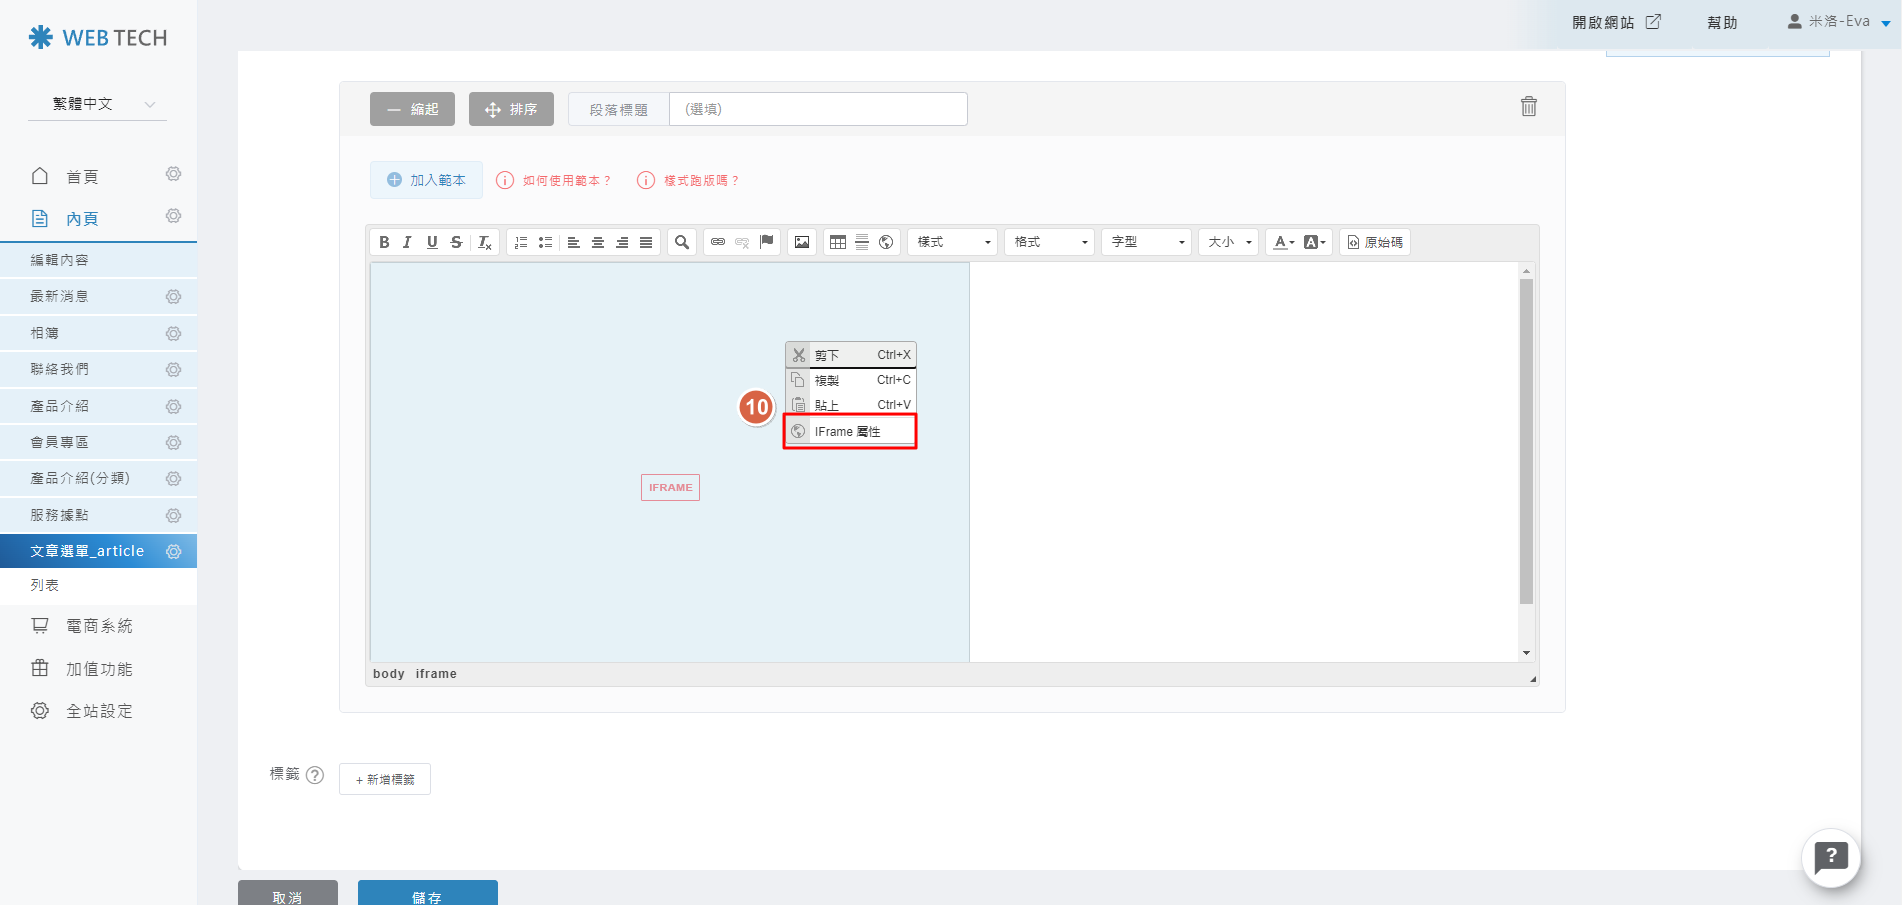Viewport: 1902px width, 905px height.
Task: Click the 段落標題 input field
Action: [817, 109]
